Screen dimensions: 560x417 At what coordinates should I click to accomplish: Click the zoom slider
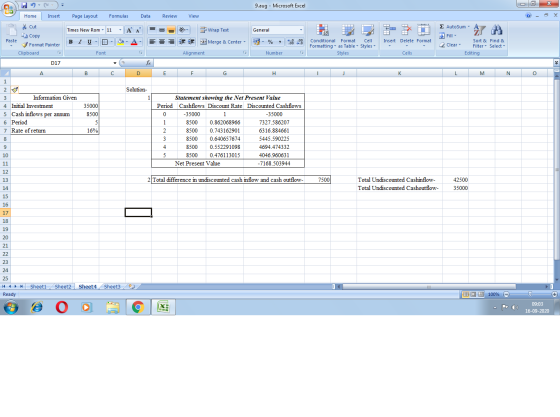coord(530,294)
